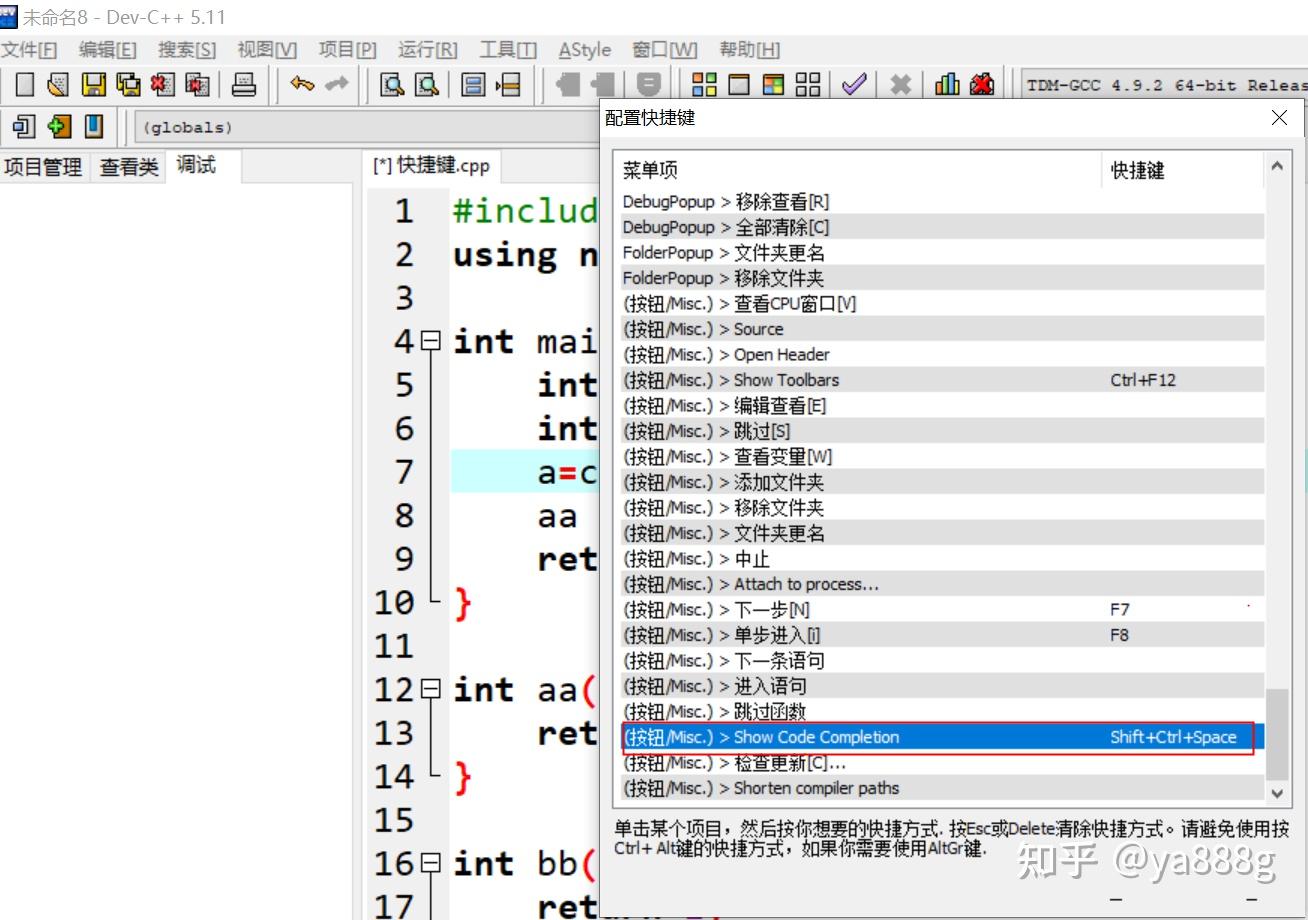Click the shortcut list scroll up arrow
Viewport: 1308px width, 920px height.
click(x=1277, y=167)
